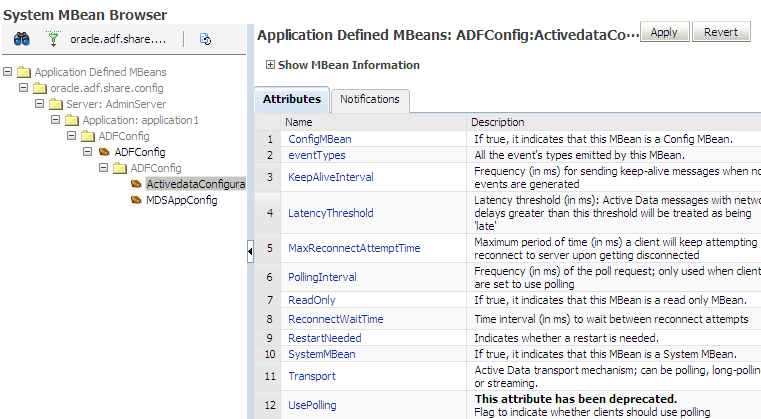Select the Application Defined MBeans root item

(100, 72)
